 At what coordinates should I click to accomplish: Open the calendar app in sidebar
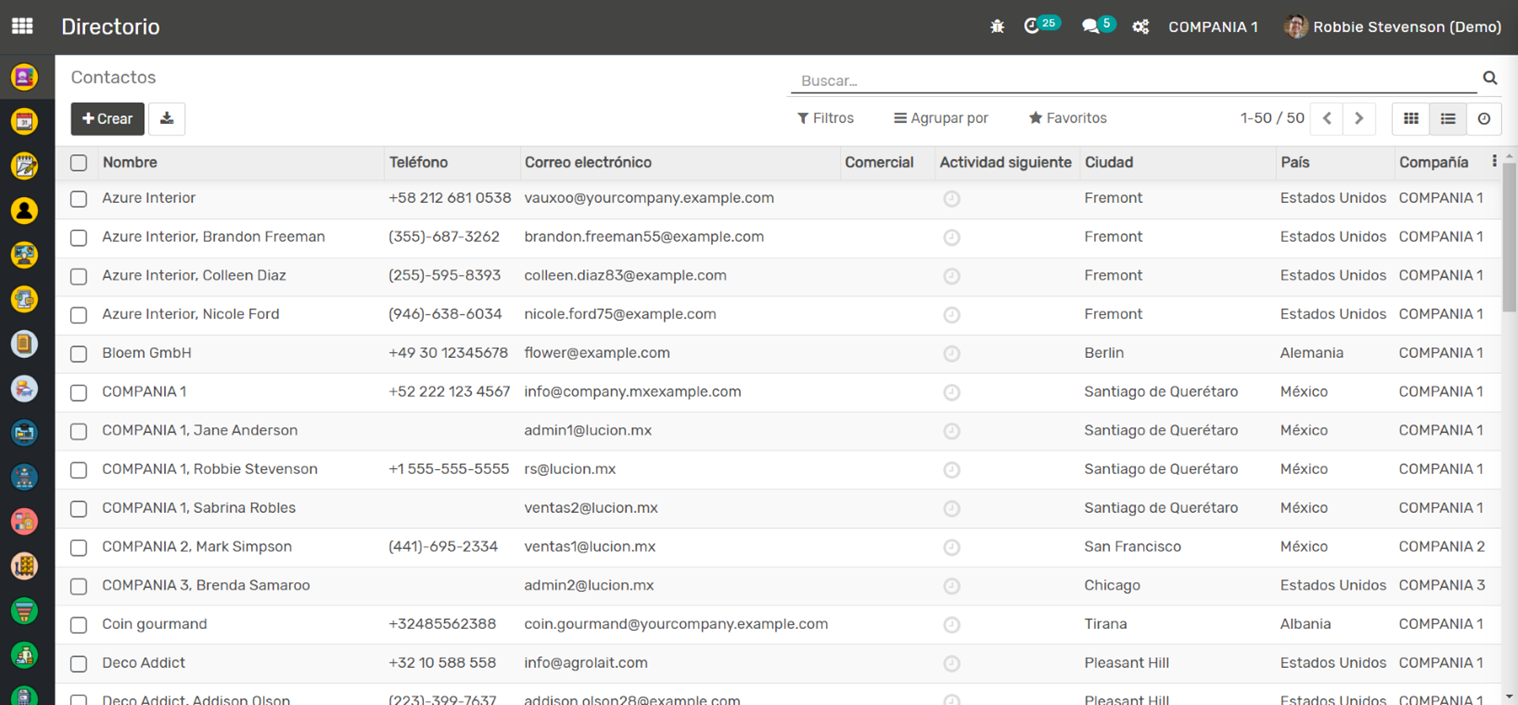(x=24, y=121)
